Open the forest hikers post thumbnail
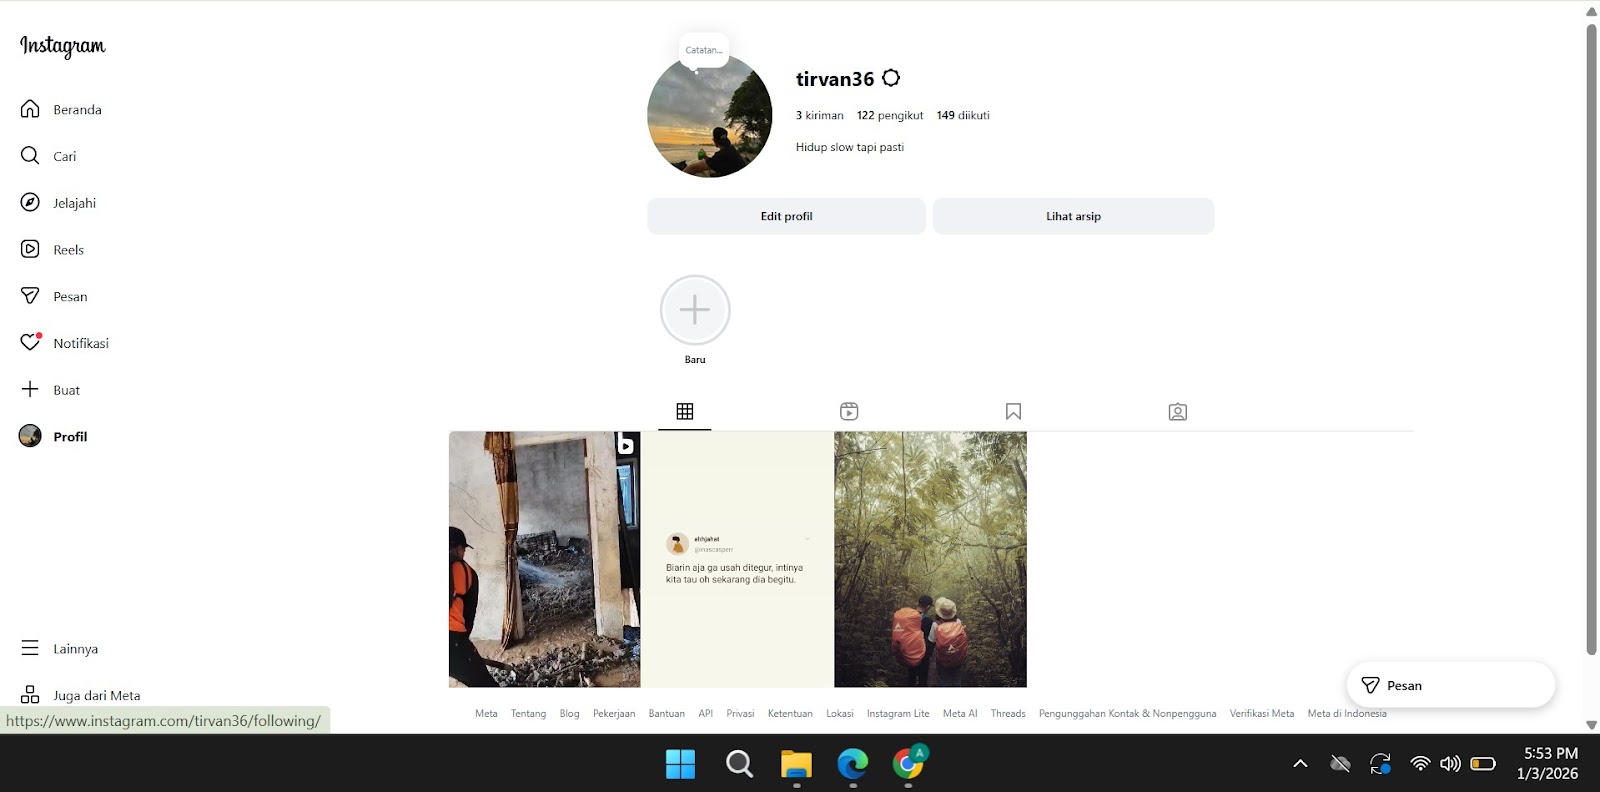The image size is (1600, 792). click(930, 559)
